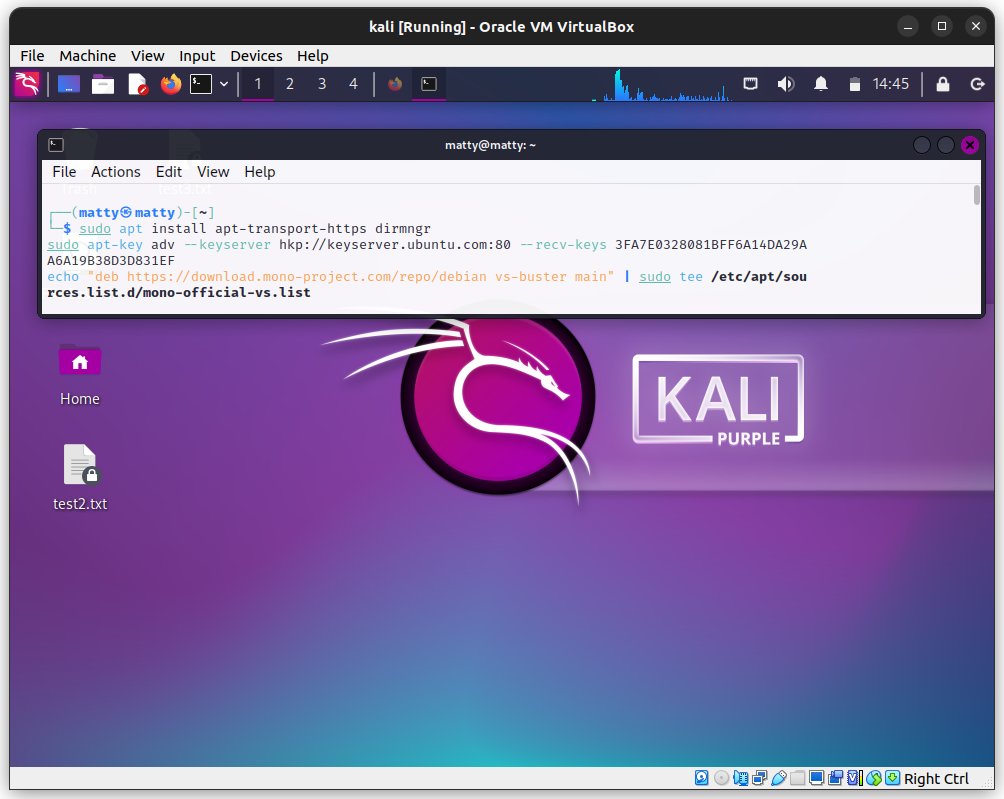
Task: Open VirtualBox Machine menu
Action: (88, 56)
